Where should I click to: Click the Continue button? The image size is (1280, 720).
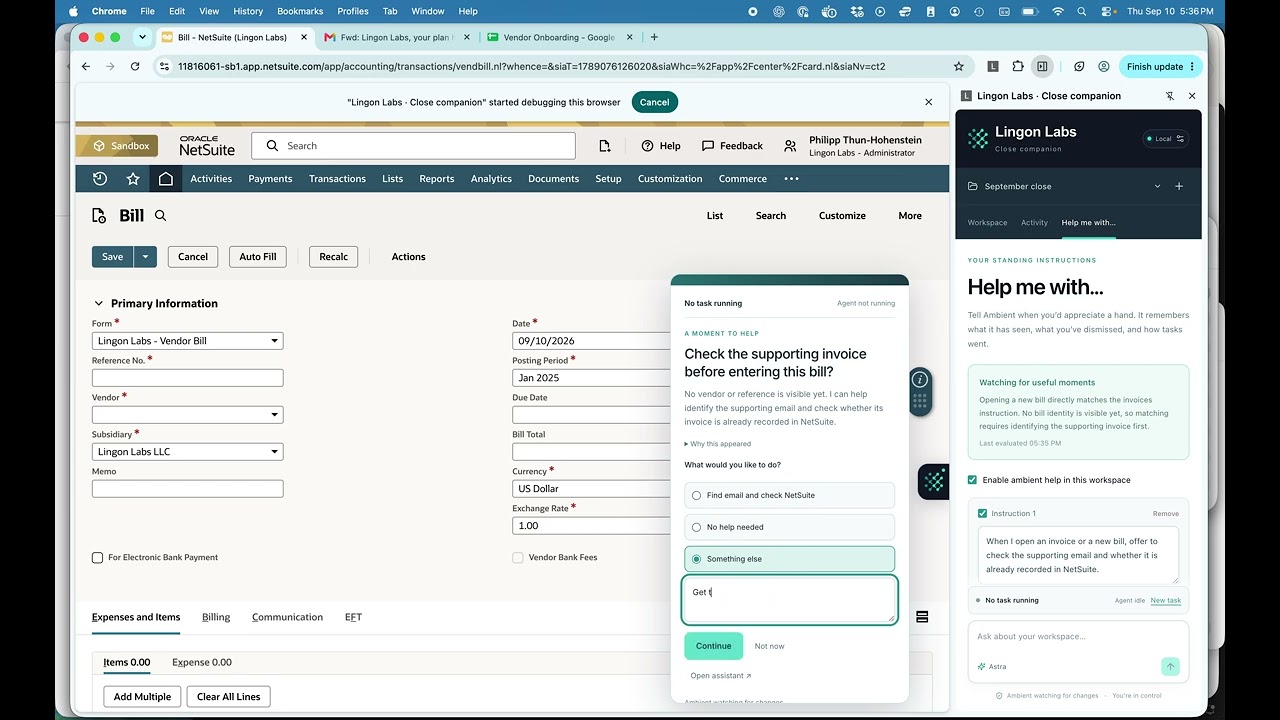[714, 646]
